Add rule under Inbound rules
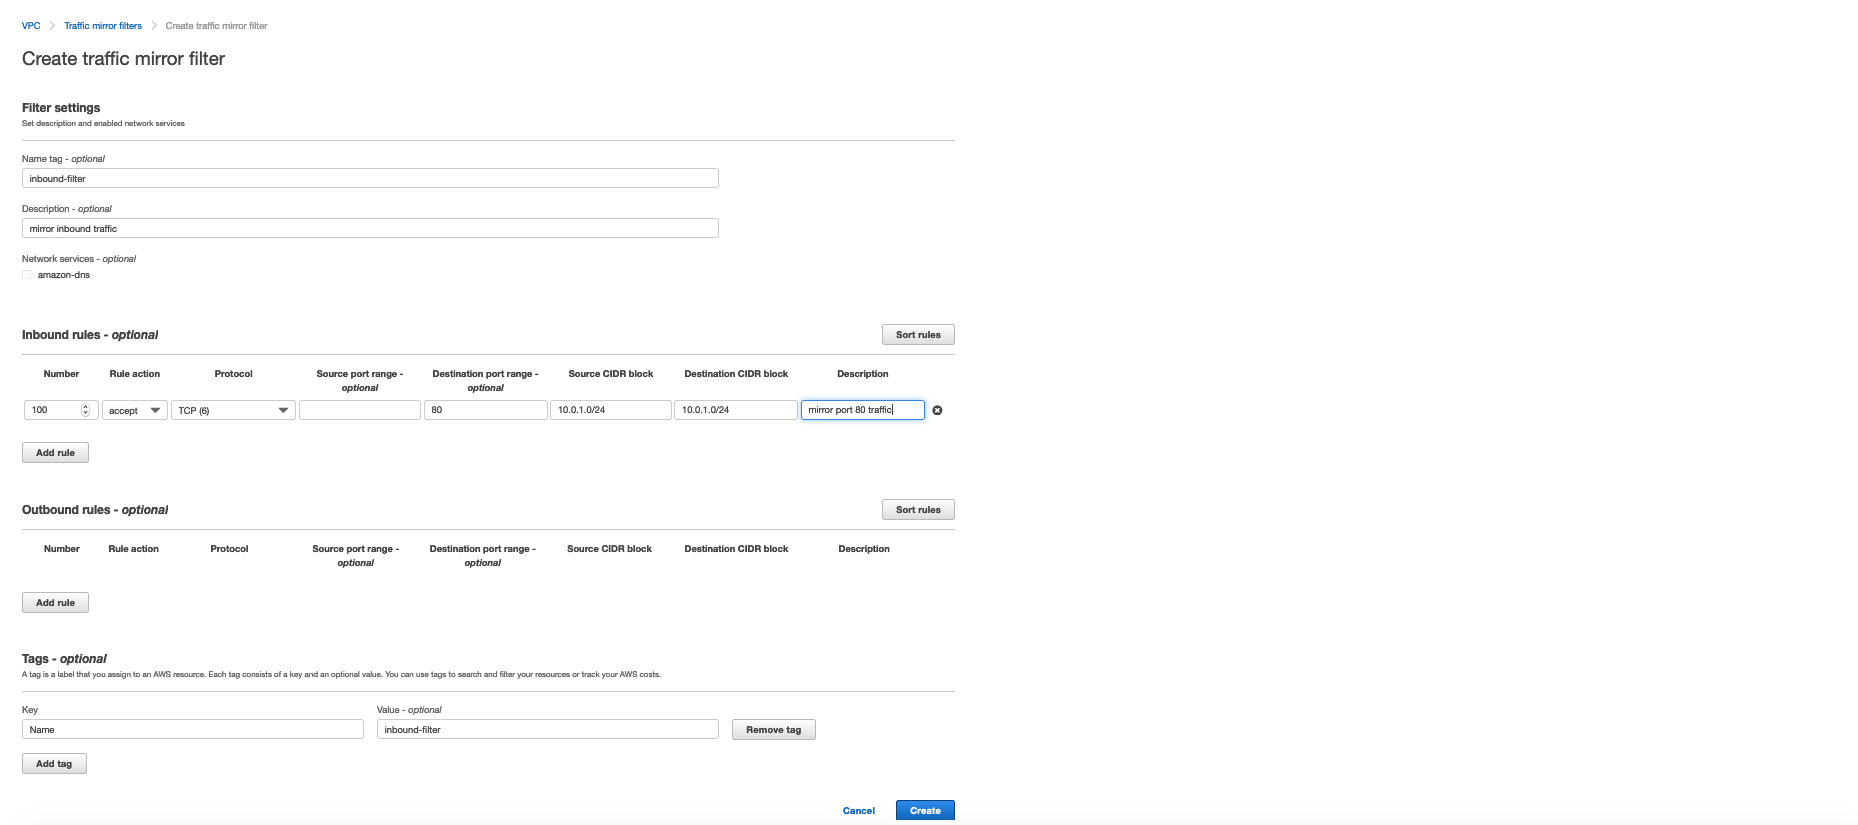1858x825 pixels. pyautogui.click(x=55, y=453)
